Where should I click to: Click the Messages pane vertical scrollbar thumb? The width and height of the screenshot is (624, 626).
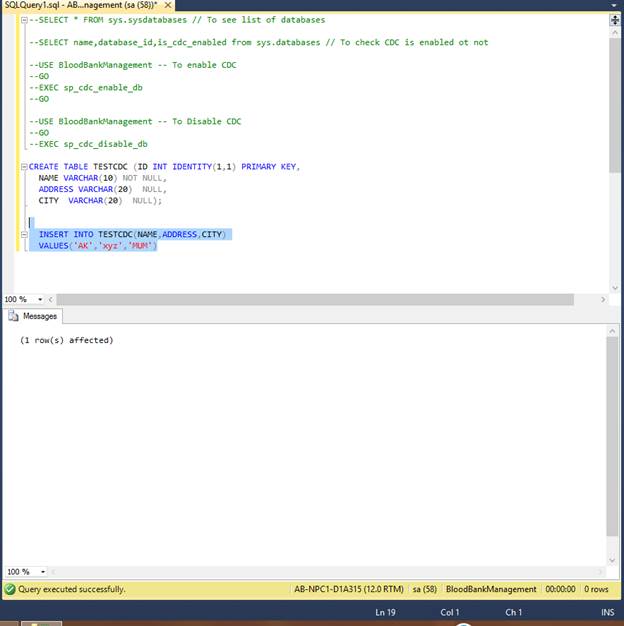tap(612, 436)
